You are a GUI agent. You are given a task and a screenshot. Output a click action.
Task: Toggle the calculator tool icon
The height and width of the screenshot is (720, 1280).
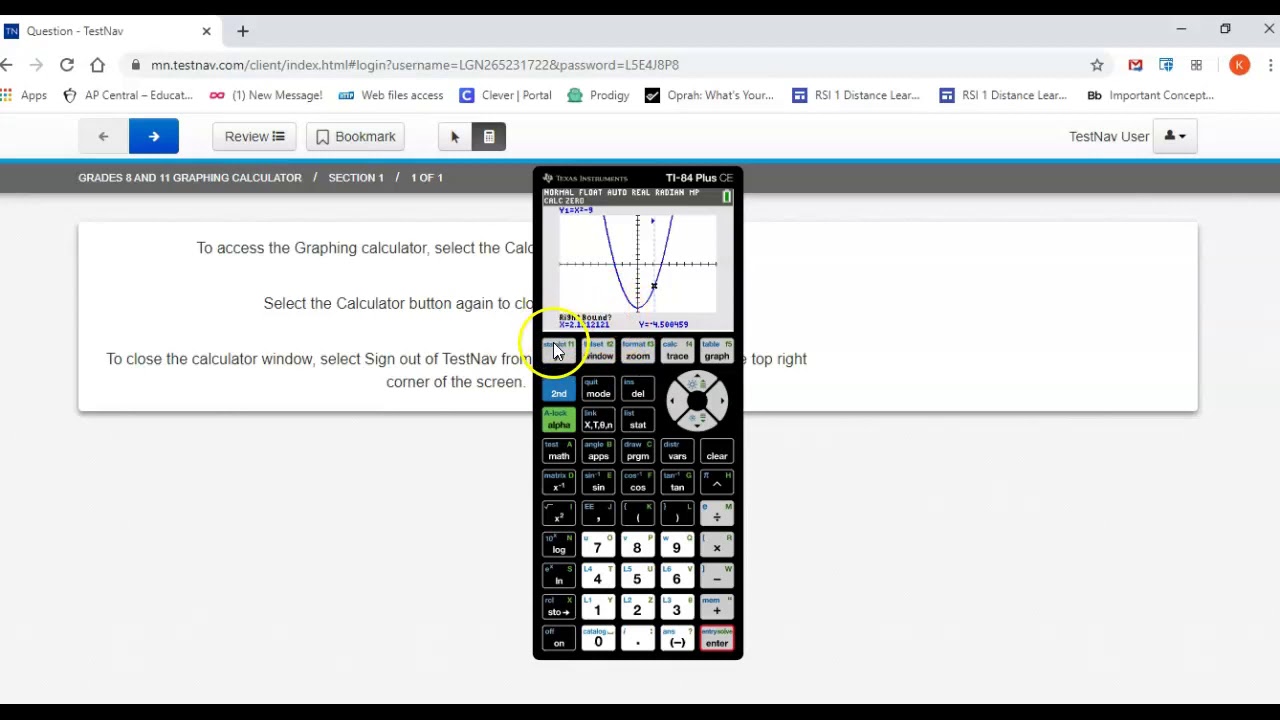(x=489, y=136)
